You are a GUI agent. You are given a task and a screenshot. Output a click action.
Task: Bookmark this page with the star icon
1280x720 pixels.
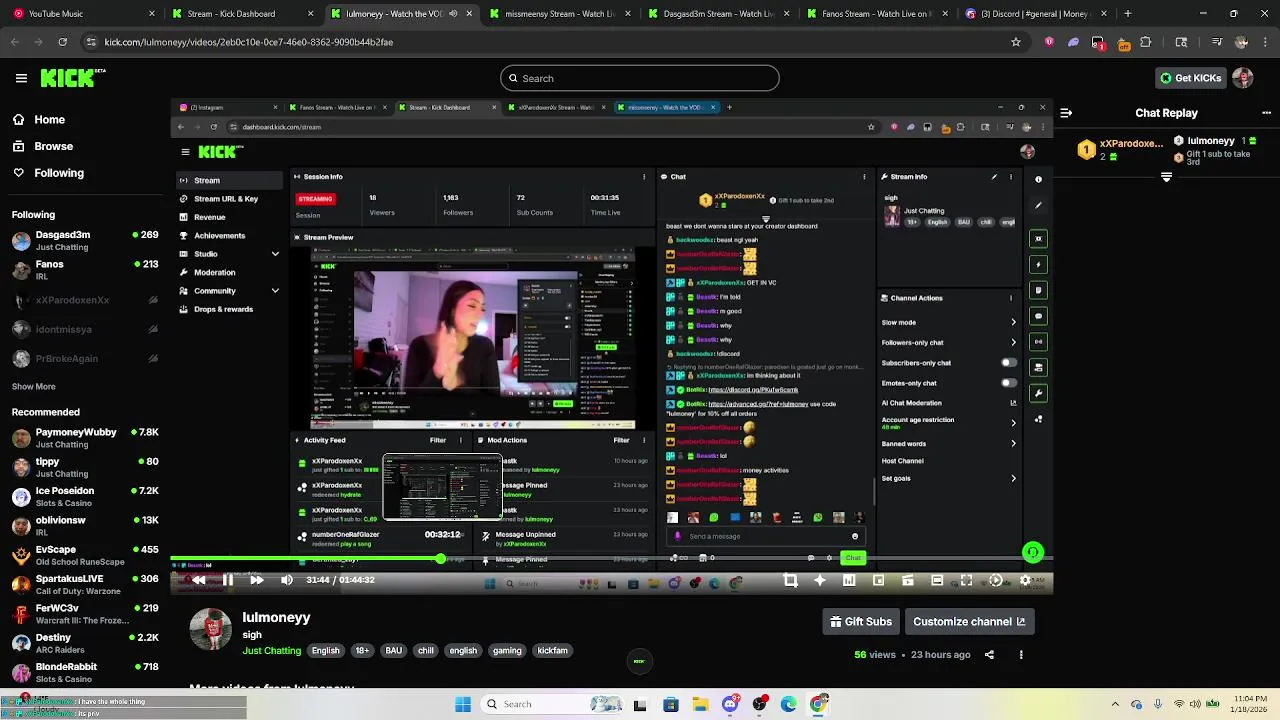tap(1016, 42)
